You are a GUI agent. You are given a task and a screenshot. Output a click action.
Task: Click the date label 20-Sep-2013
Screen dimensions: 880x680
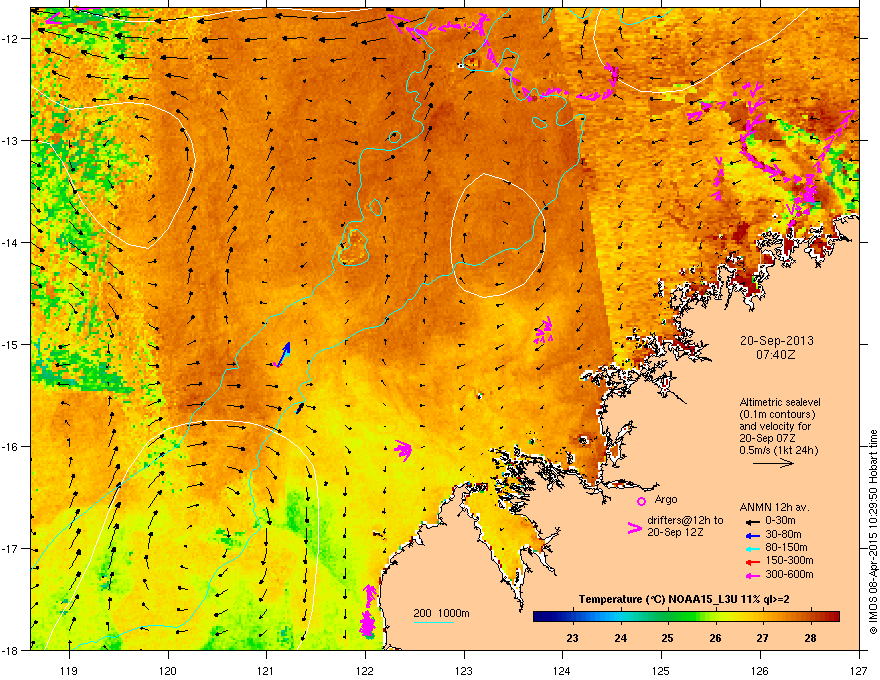point(776,341)
